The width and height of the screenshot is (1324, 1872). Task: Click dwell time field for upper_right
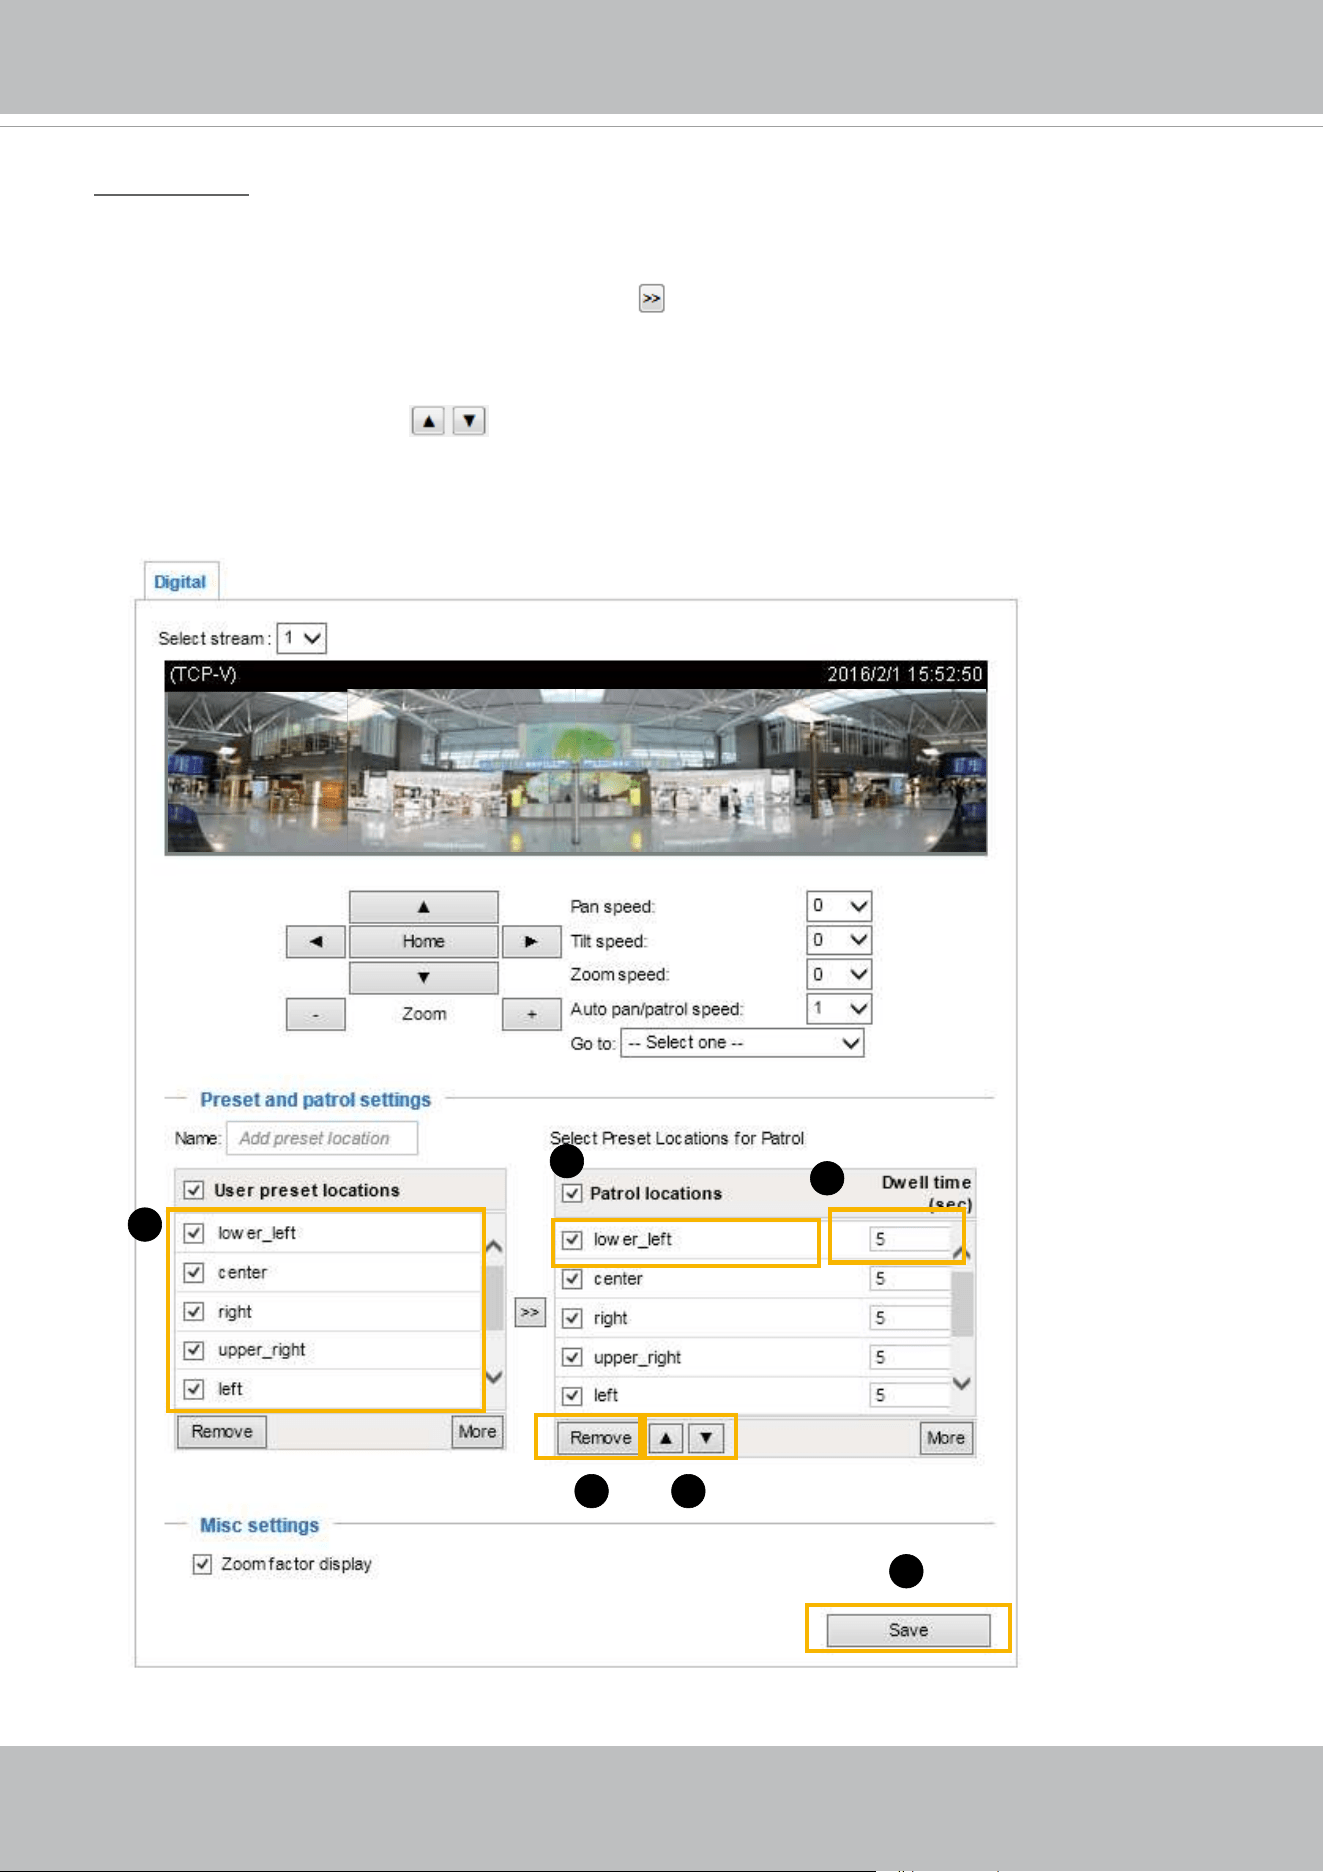[909, 1357]
